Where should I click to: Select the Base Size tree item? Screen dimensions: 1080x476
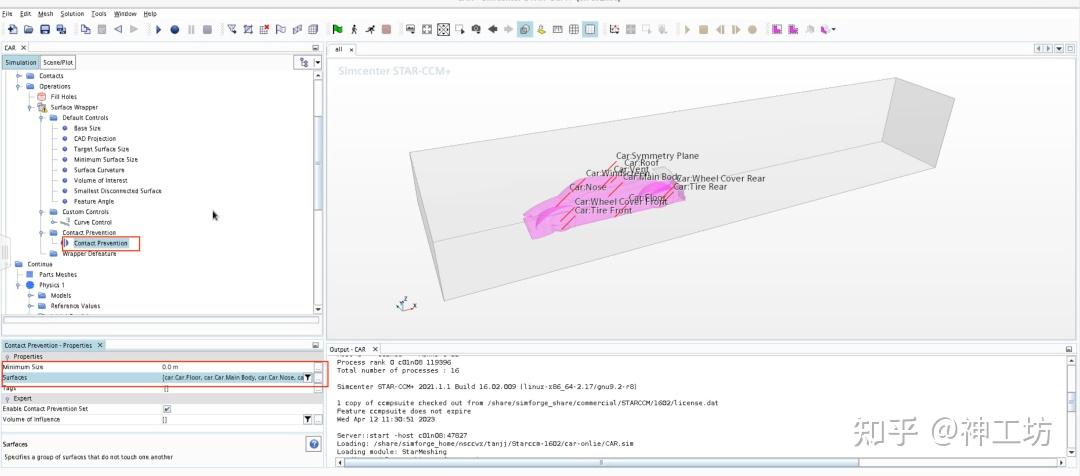coord(87,128)
